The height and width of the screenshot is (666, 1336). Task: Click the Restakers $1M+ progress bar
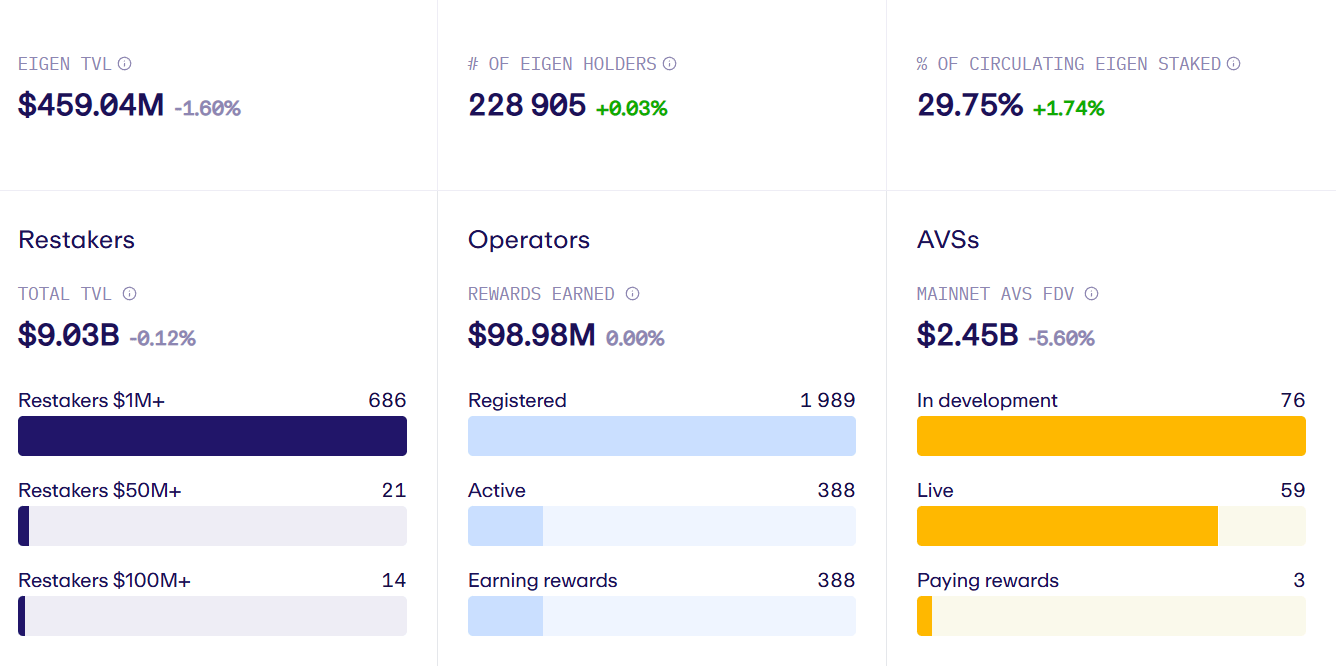click(x=212, y=436)
